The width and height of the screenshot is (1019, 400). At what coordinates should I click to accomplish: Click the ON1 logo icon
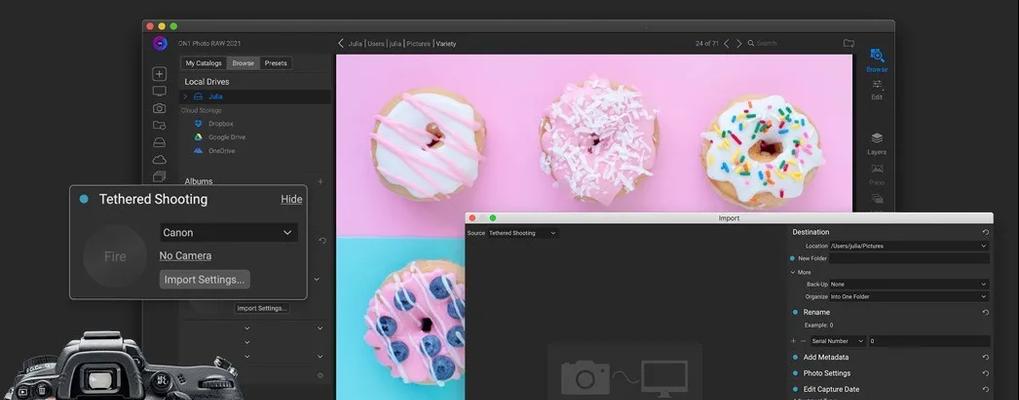[160, 44]
